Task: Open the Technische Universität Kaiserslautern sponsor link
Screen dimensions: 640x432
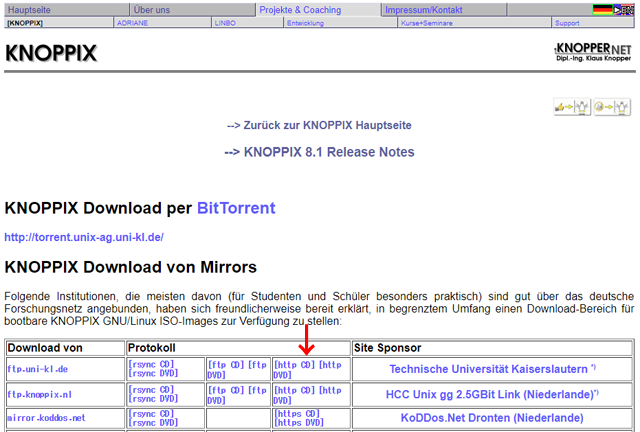Action: pos(489,369)
